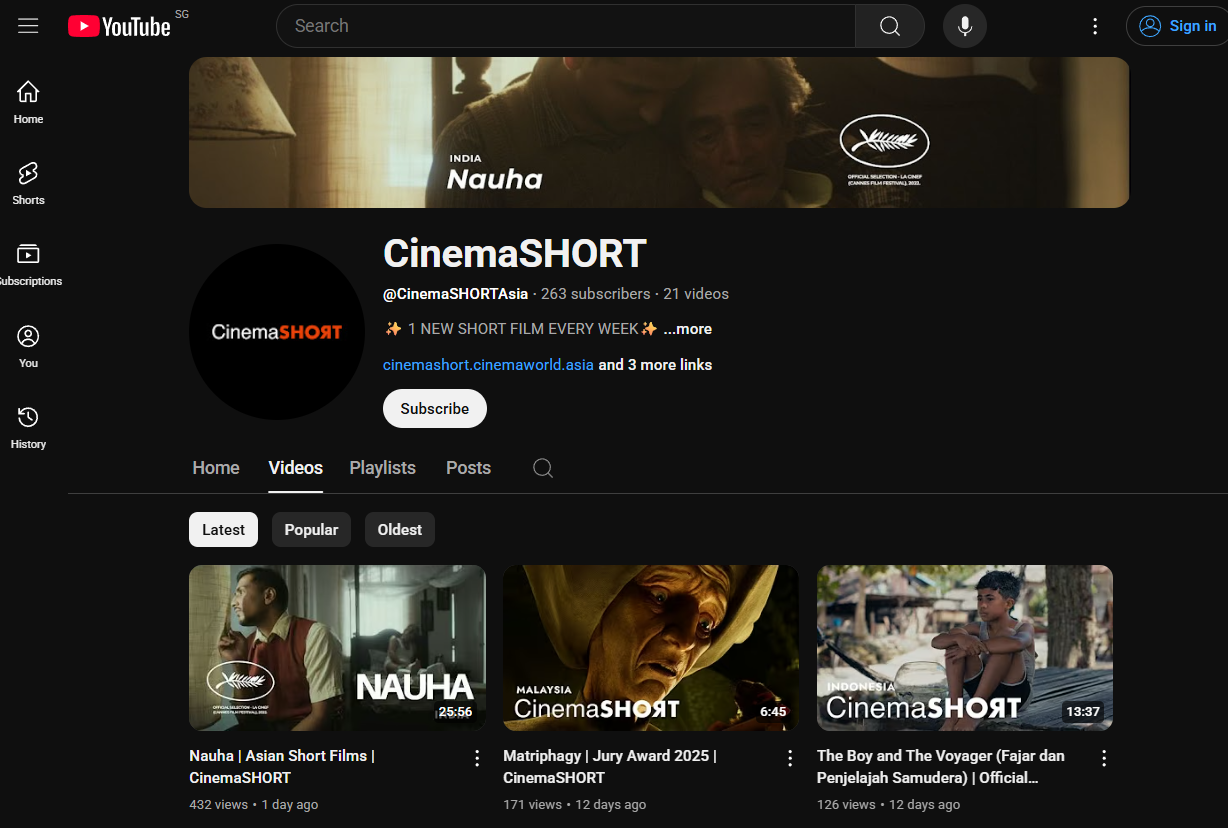Open Subscriptions in sidebar

(28, 264)
